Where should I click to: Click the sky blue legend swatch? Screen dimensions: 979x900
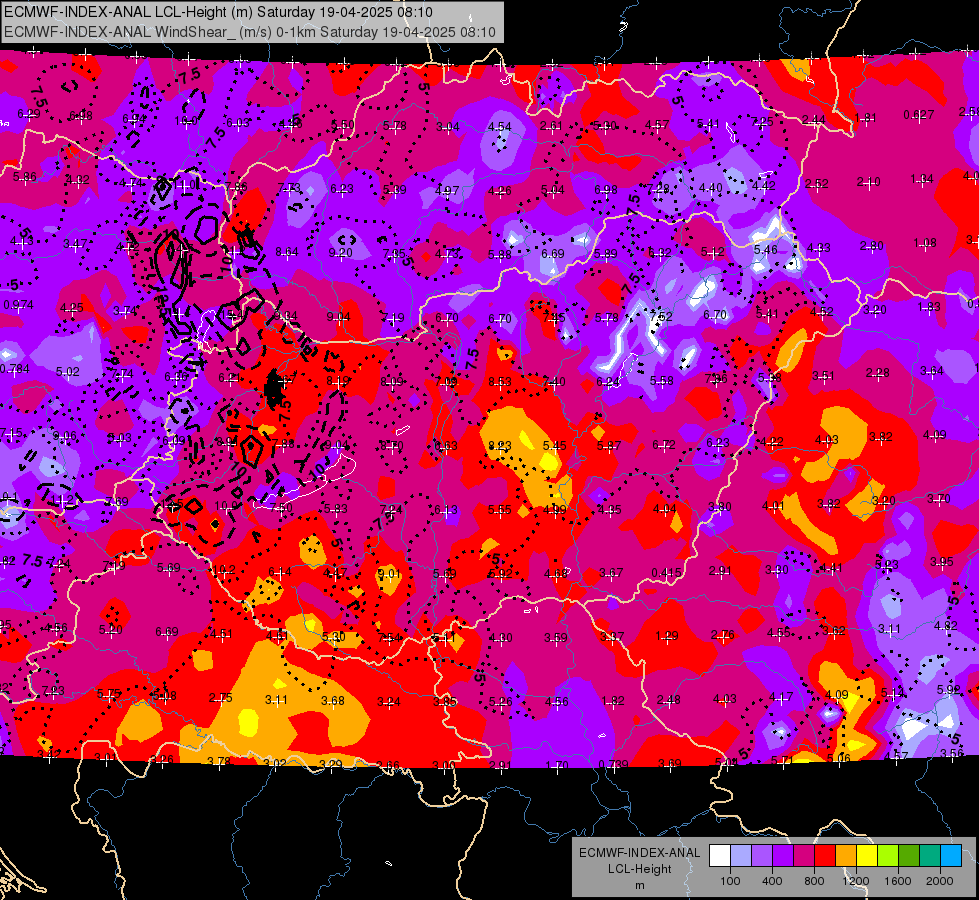pos(951,856)
